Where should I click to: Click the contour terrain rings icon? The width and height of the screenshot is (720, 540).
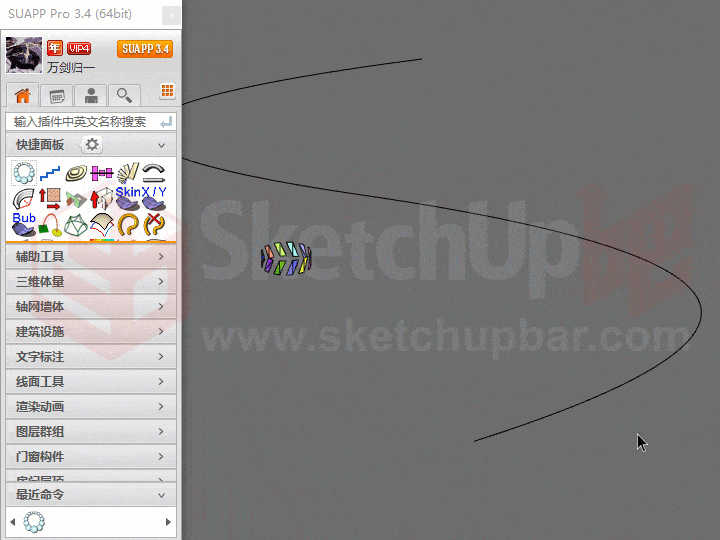pos(76,174)
